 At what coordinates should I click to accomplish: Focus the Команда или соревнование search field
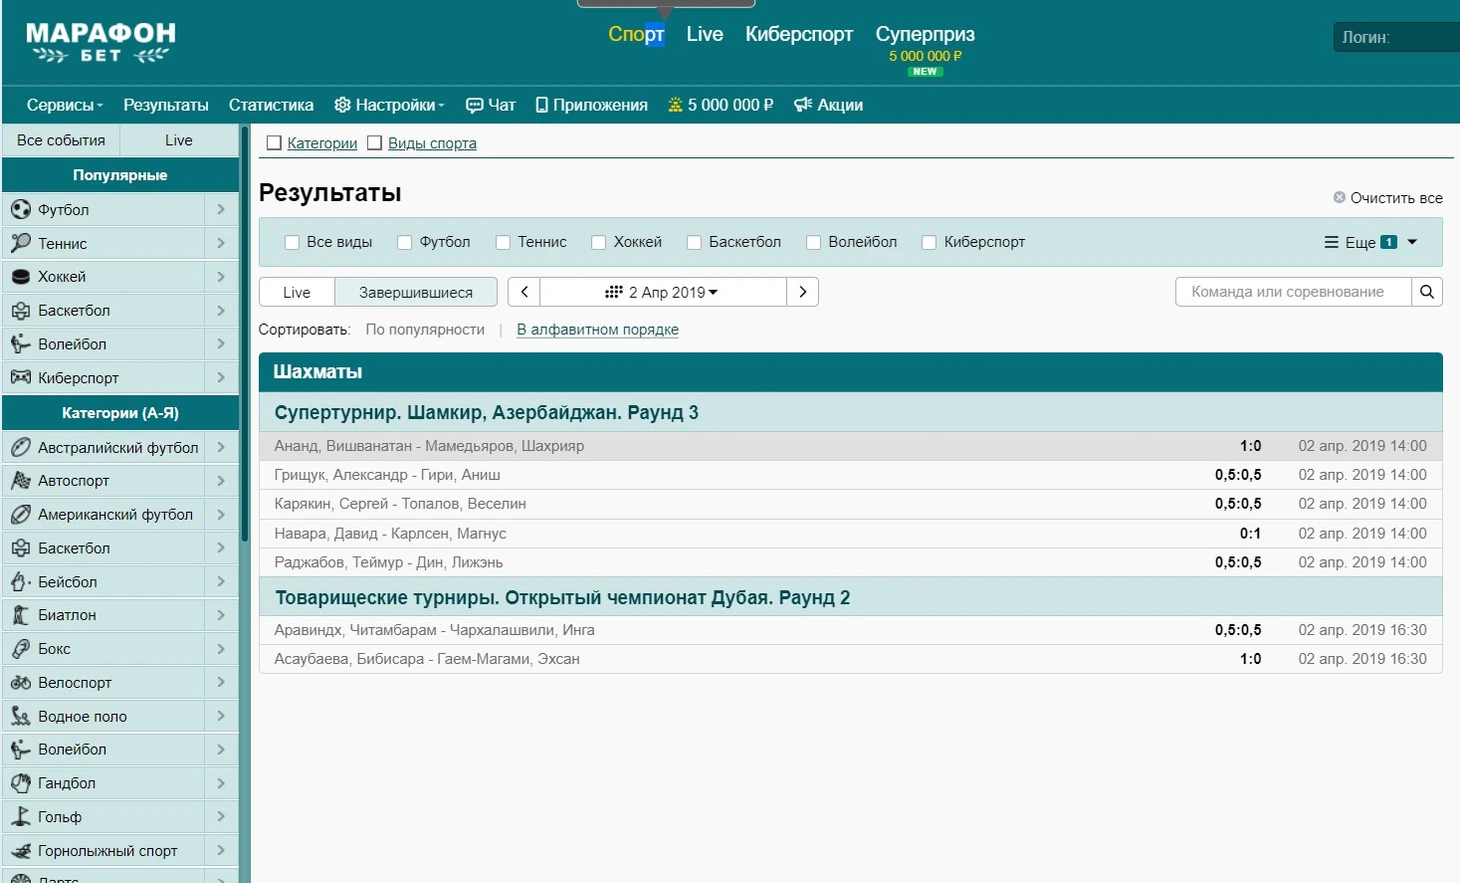point(1292,292)
